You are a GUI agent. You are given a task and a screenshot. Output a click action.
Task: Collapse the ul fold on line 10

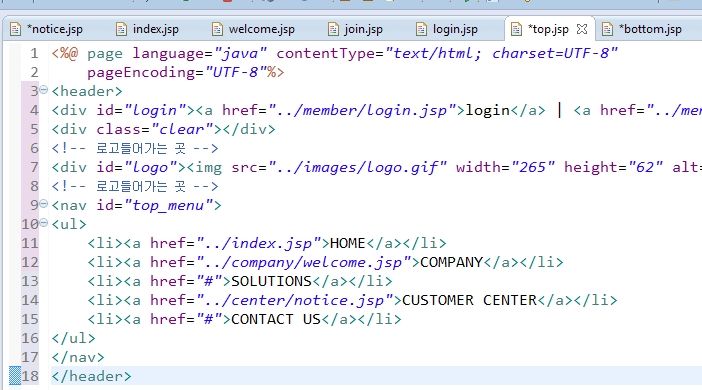coord(43,223)
